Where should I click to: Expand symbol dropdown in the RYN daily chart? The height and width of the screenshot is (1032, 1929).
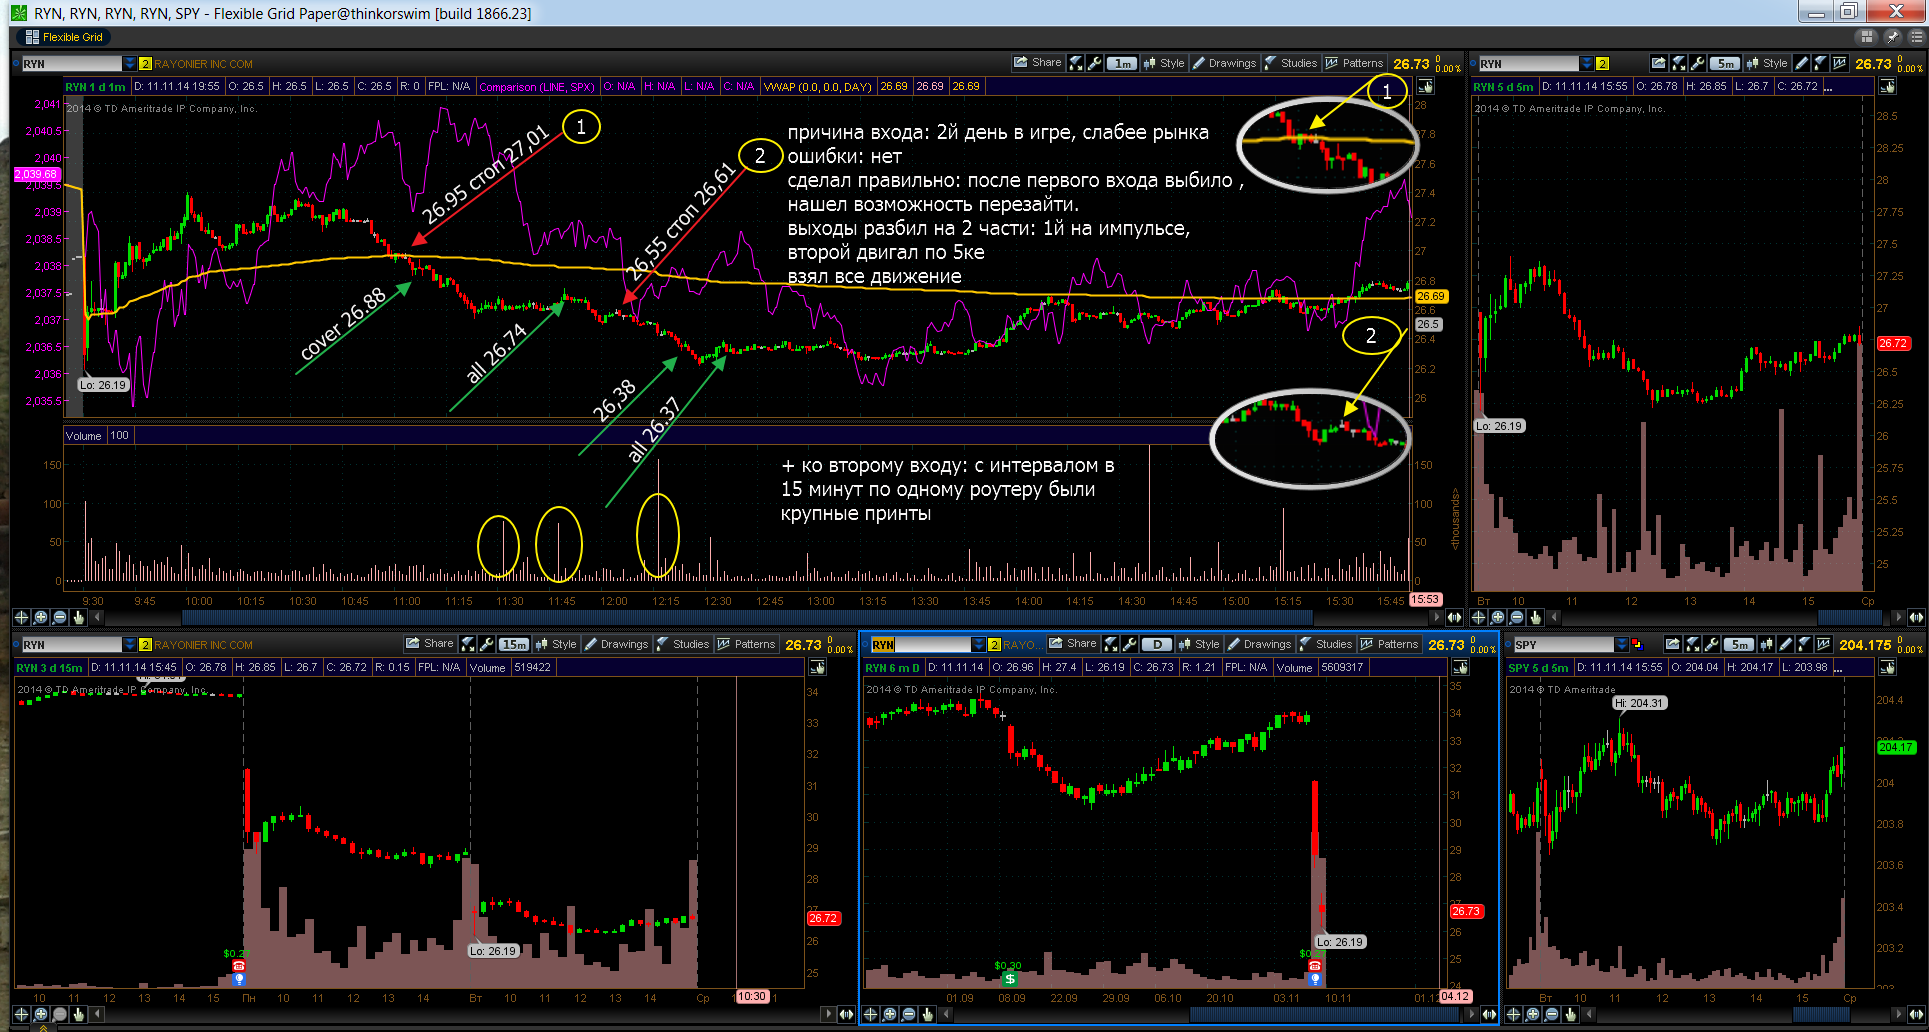pyautogui.click(x=979, y=645)
